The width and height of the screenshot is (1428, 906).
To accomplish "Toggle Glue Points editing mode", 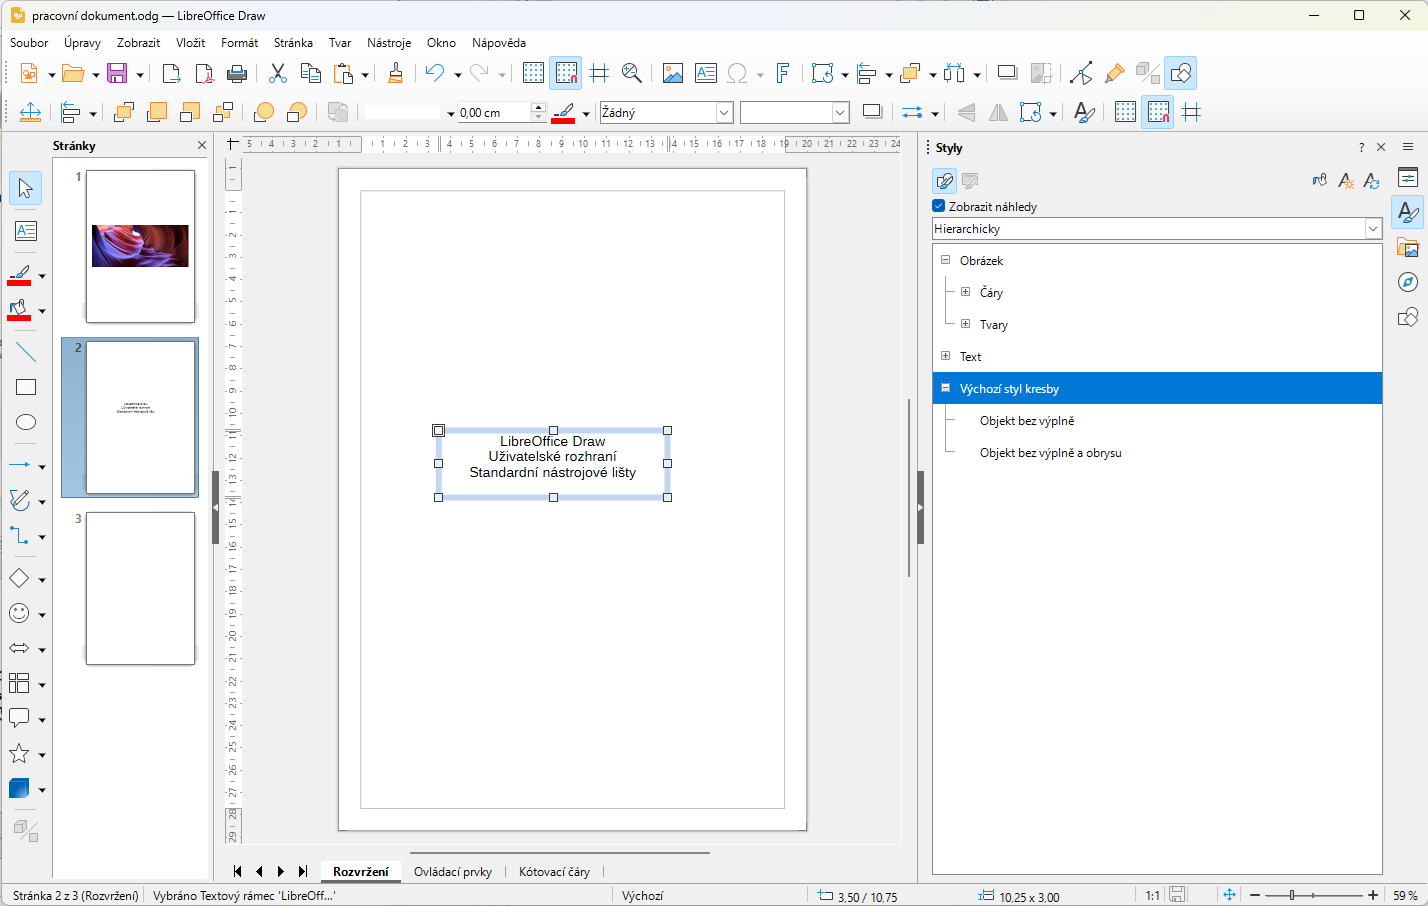I will click(1114, 73).
